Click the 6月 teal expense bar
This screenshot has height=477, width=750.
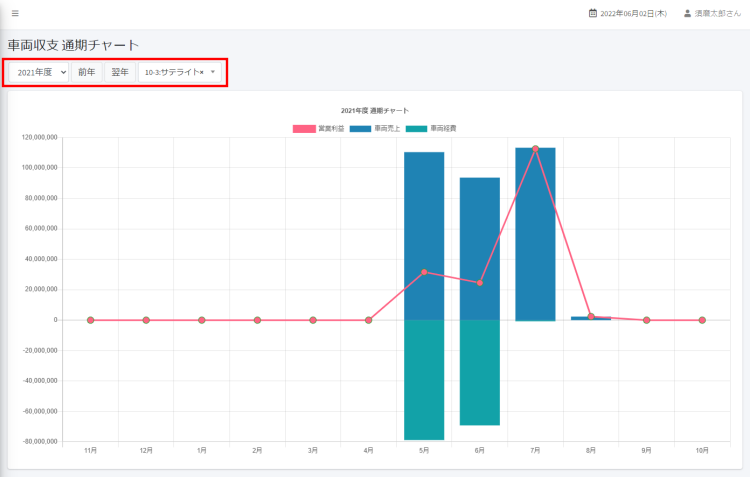[x=479, y=372]
